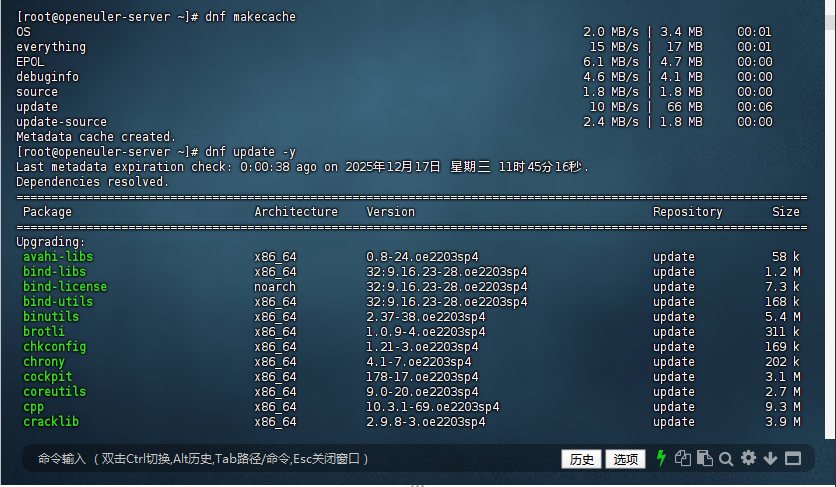
Task: Open terminal settings gear icon
Action: (x=749, y=458)
